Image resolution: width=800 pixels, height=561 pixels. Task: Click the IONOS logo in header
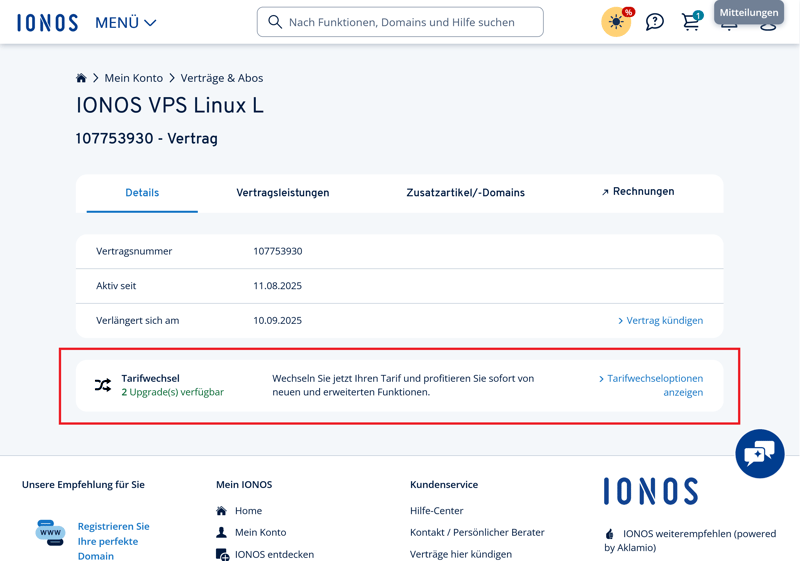click(x=47, y=22)
